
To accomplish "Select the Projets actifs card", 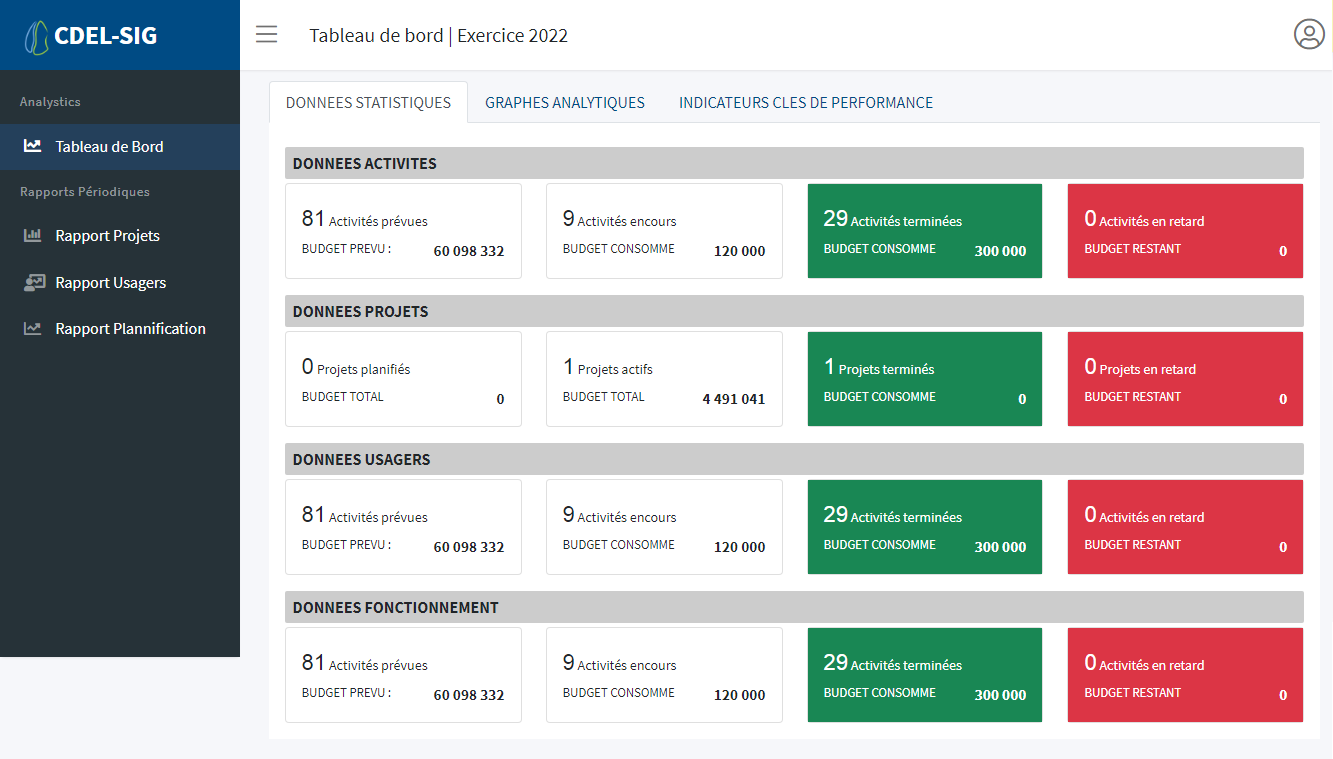I will pos(664,379).
